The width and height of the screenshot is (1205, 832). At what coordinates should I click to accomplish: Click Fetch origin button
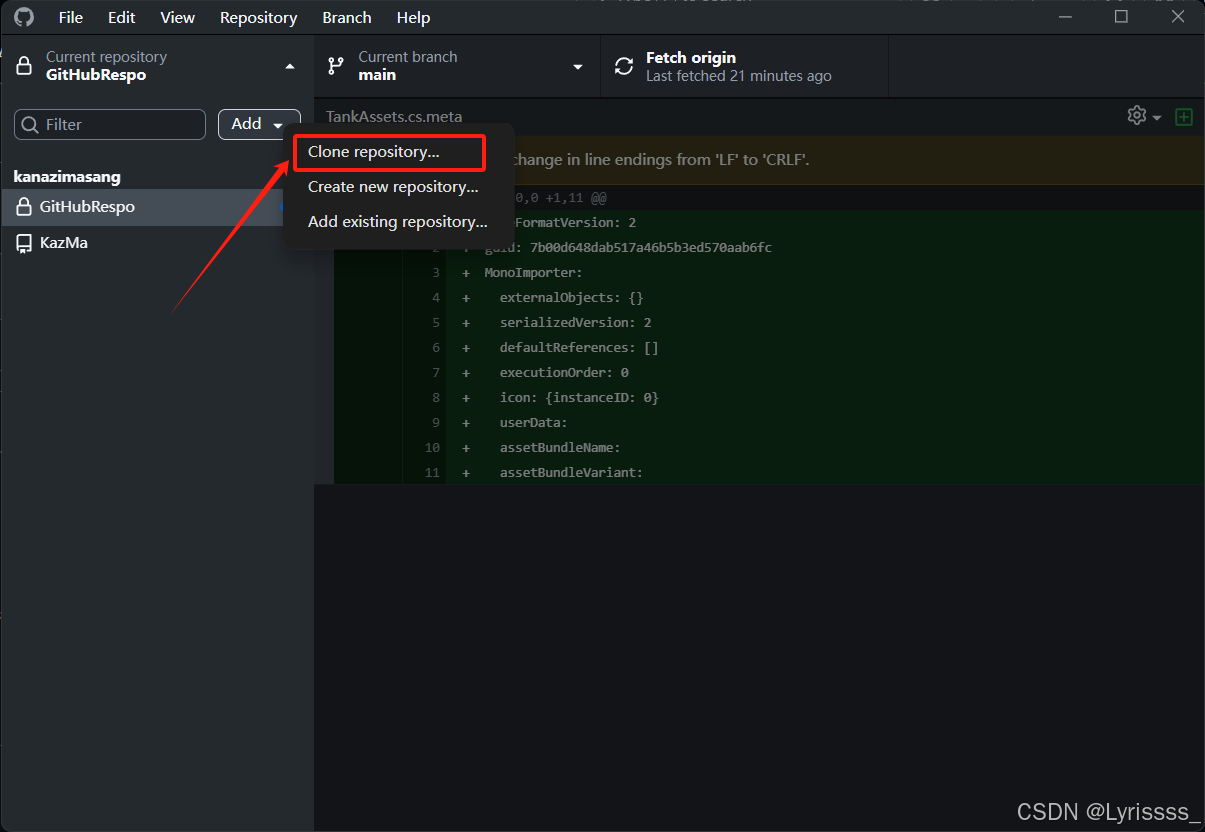(744, 67)
